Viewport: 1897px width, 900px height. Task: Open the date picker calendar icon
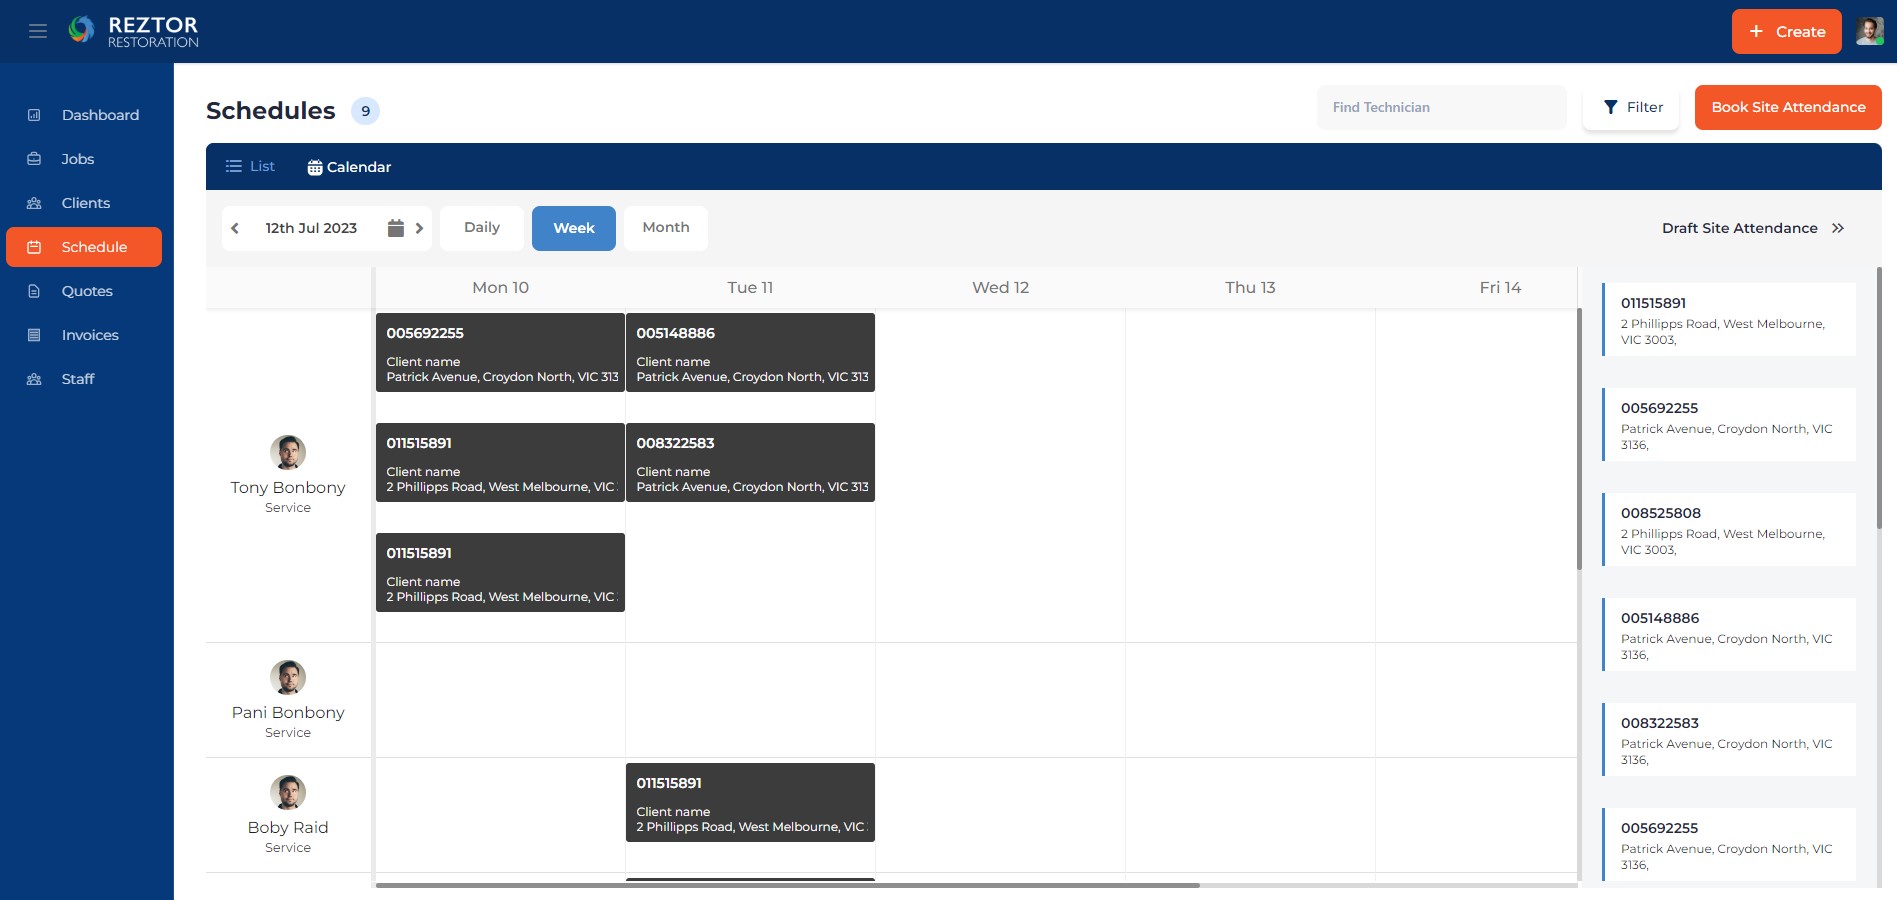[x=396, y=228]
